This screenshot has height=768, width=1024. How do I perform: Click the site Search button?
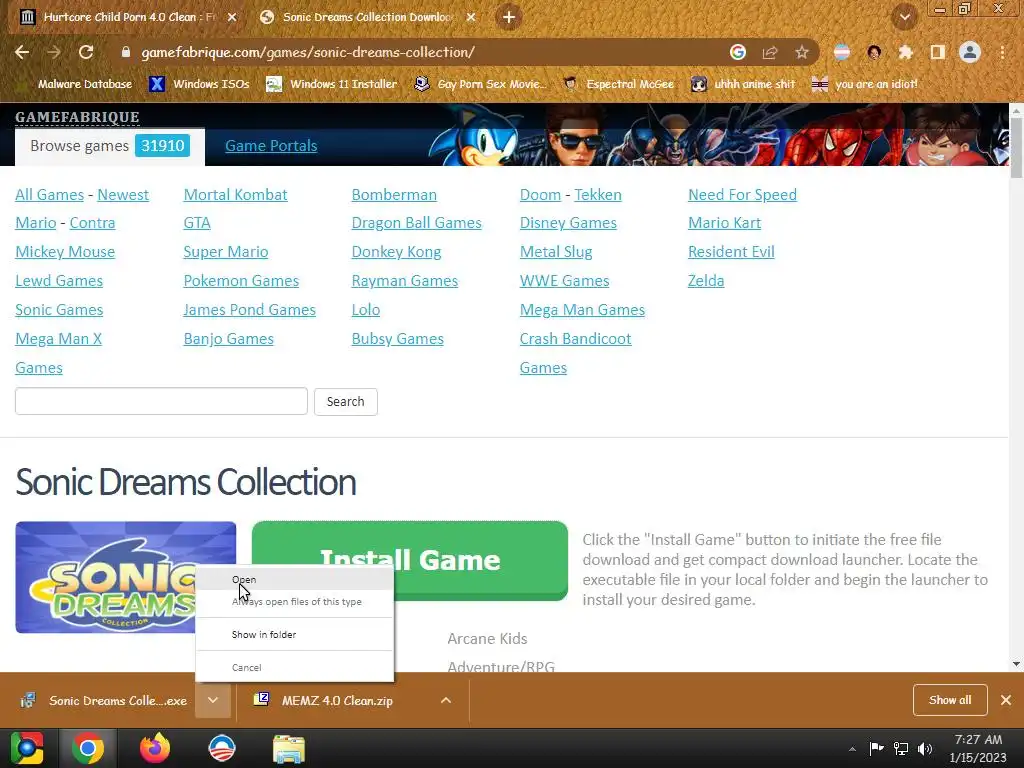(345, 402)
